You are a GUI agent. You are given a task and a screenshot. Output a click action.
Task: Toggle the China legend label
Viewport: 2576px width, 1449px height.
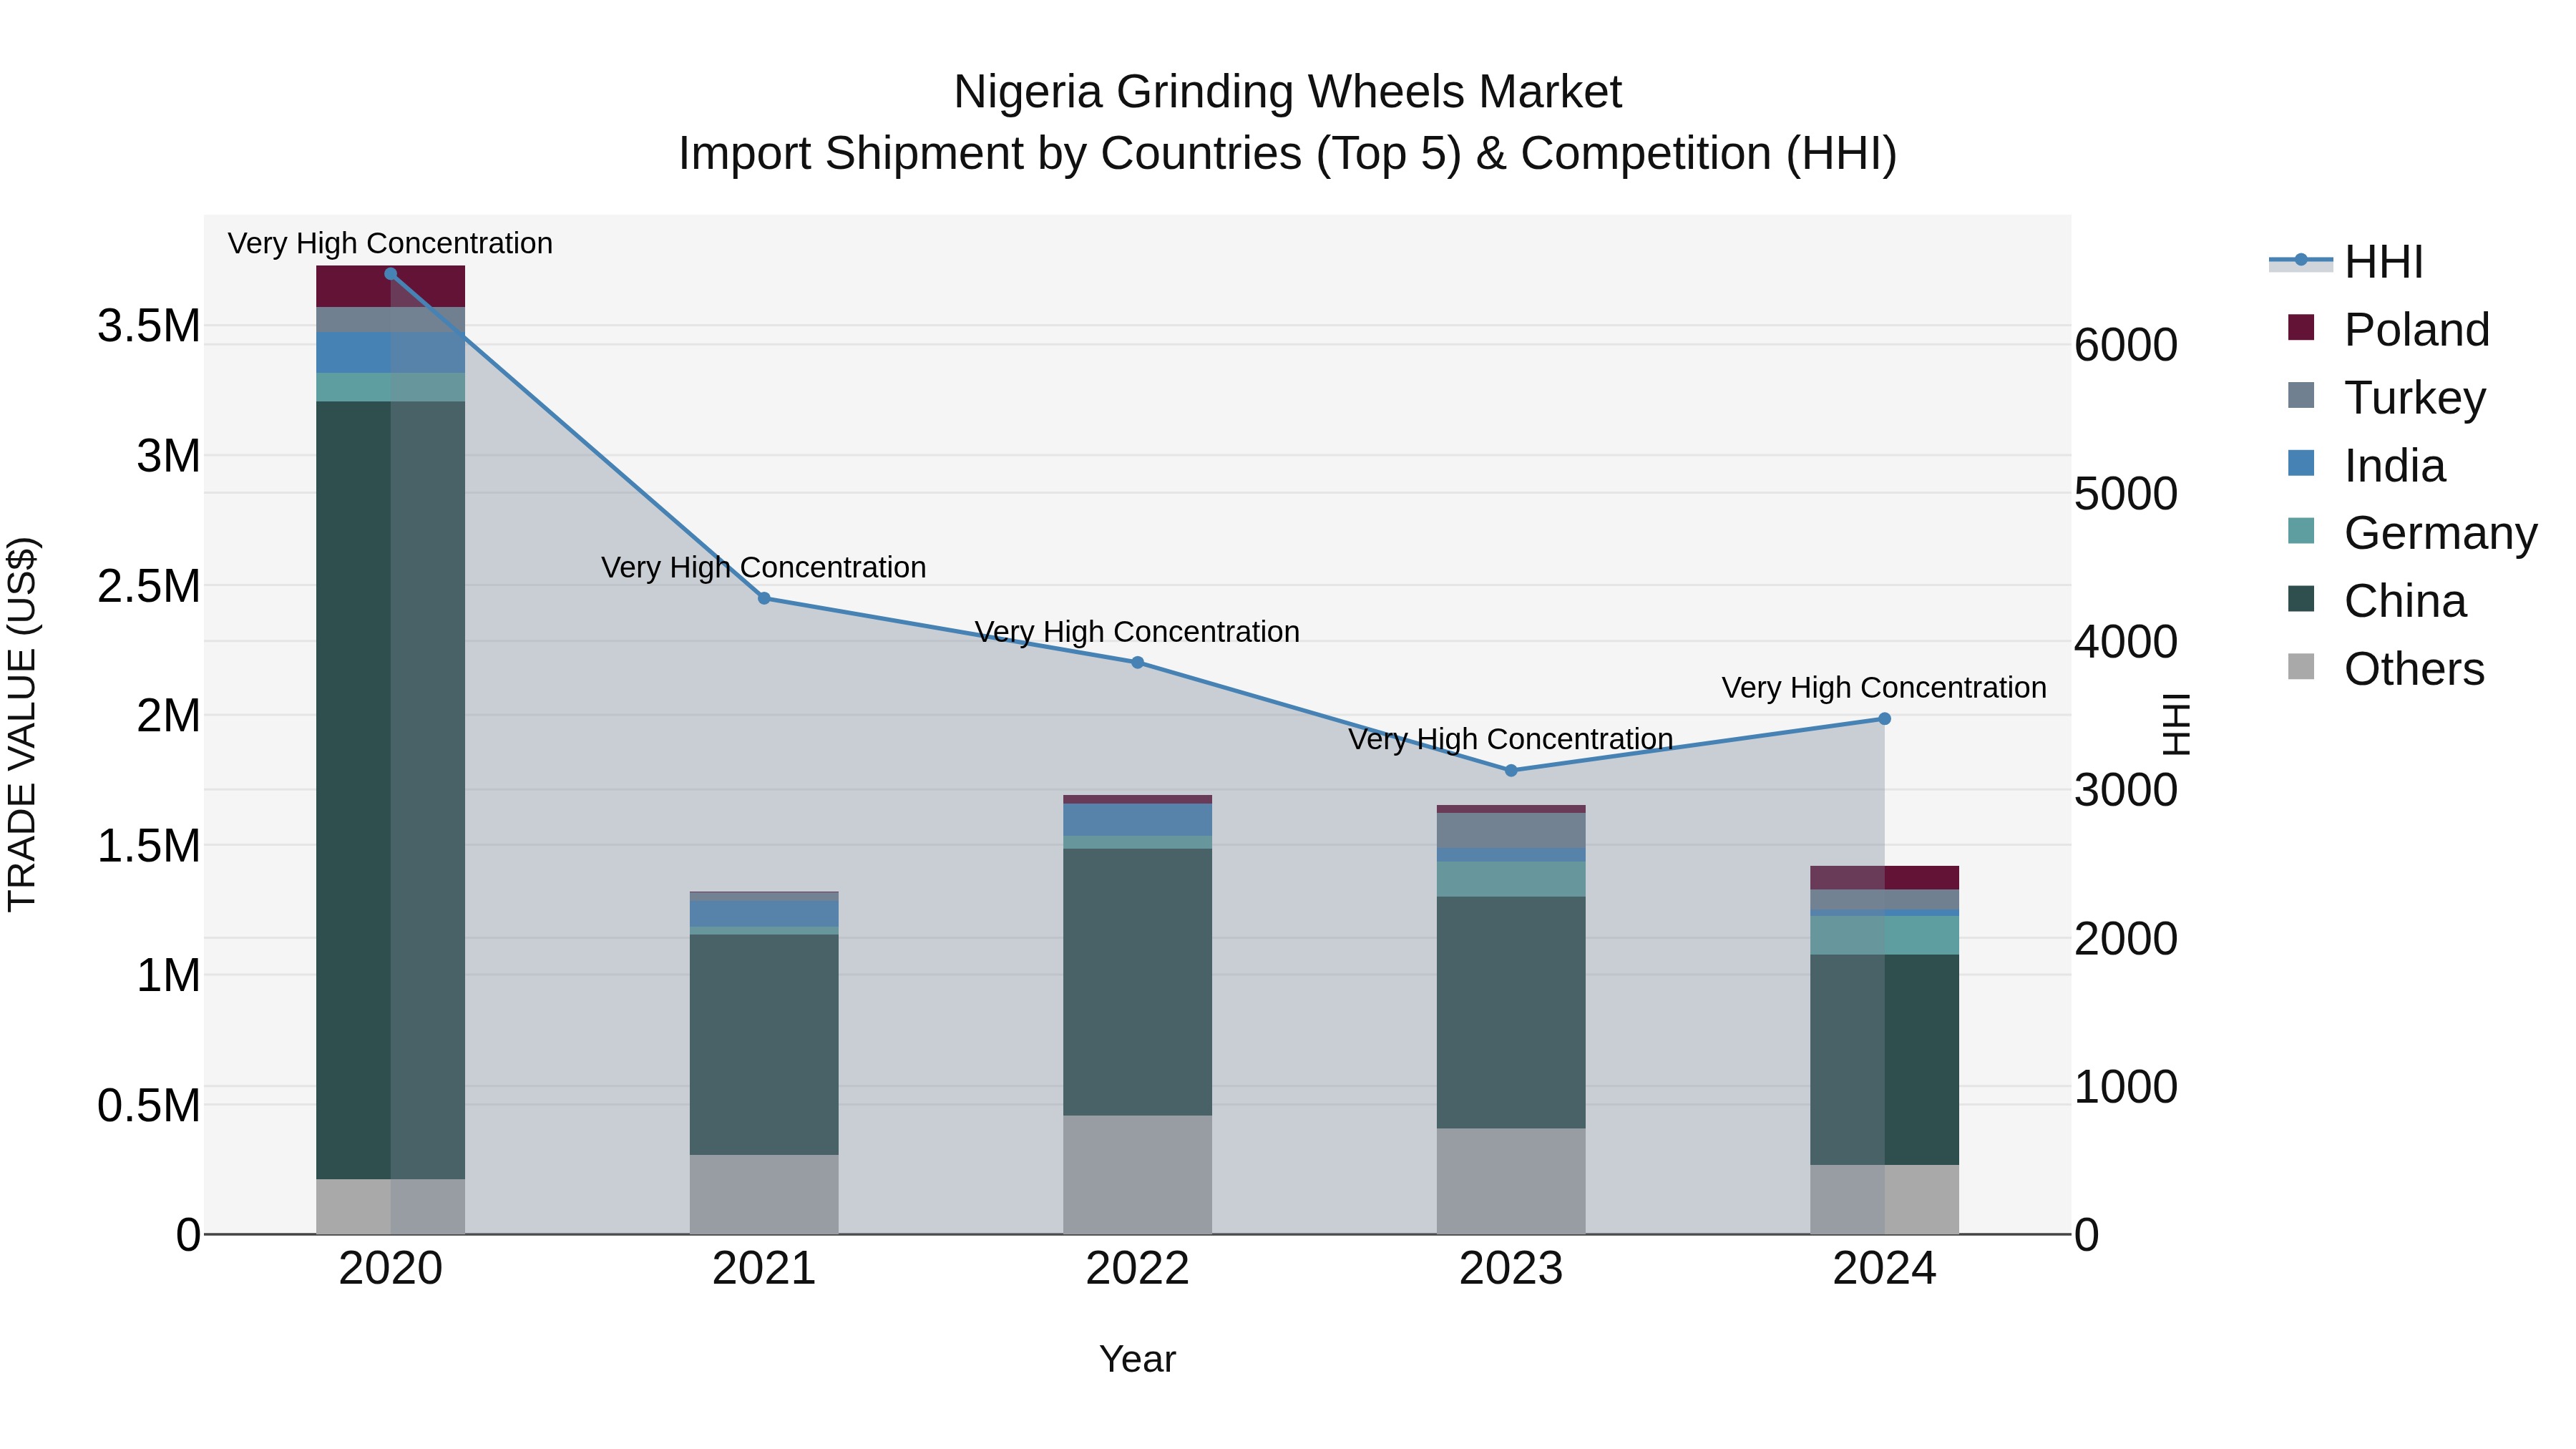point(2405,601)
